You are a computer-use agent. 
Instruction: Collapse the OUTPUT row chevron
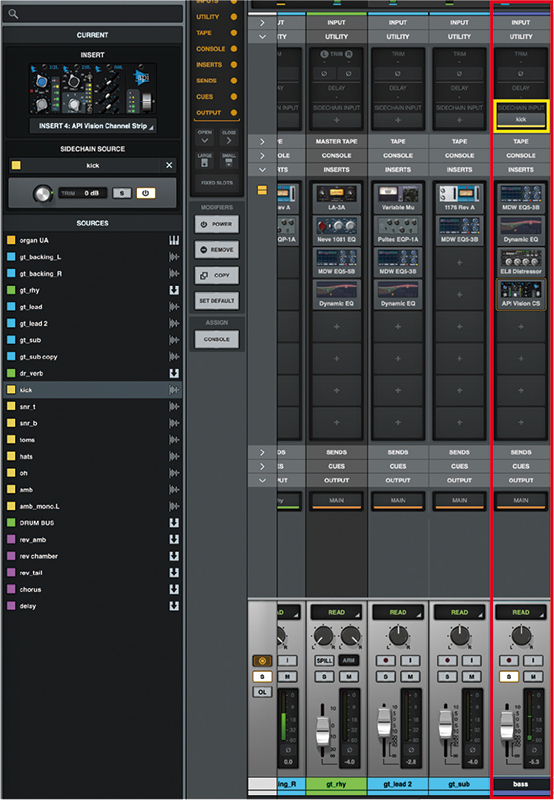coord(262,480)
